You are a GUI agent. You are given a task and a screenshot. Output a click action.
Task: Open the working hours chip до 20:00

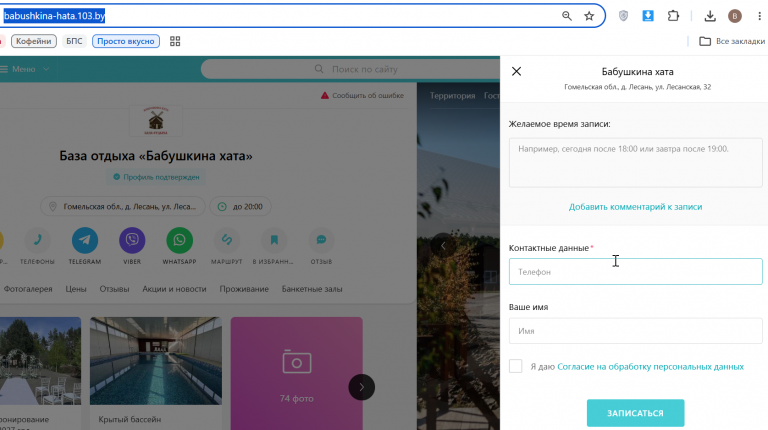pyautogui.click(x=240, y=207)
